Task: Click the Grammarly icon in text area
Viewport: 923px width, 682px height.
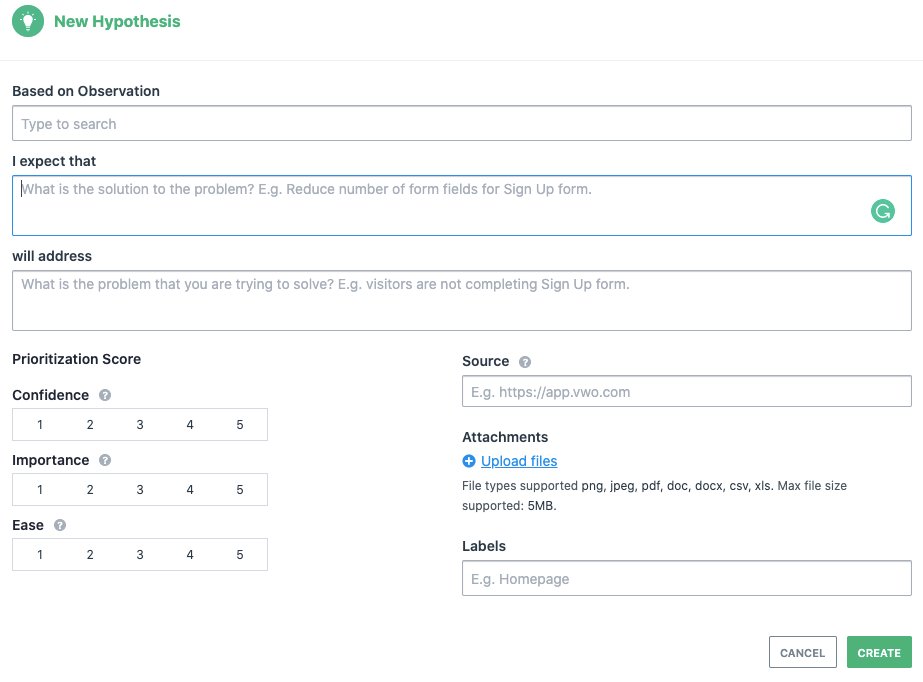Action: [882, 211]
